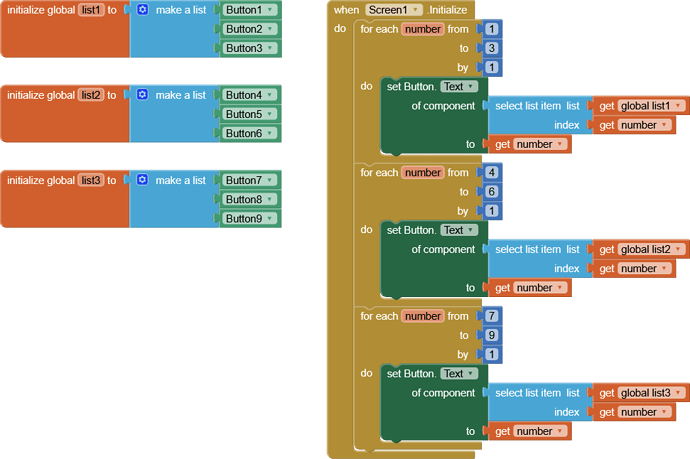Click the number field with value 3

[492, 48]
